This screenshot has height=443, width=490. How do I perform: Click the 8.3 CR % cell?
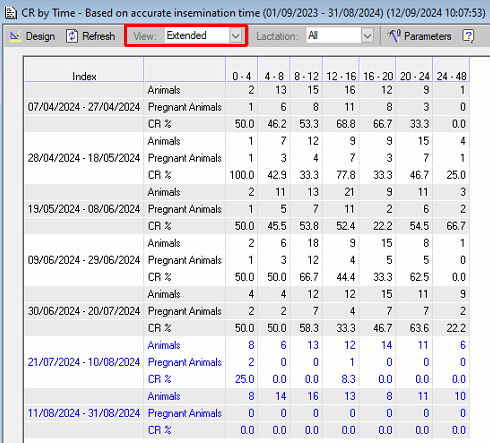coord(341,379)
